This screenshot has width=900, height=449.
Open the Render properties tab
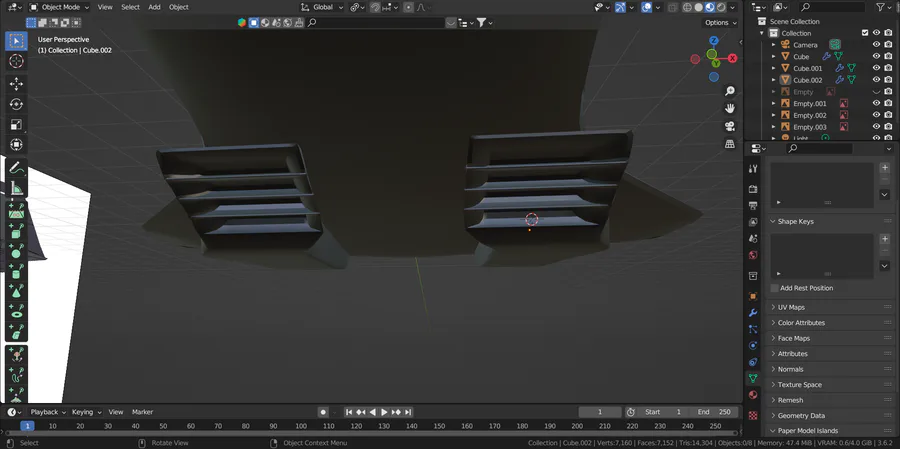(x=753, y=189)
